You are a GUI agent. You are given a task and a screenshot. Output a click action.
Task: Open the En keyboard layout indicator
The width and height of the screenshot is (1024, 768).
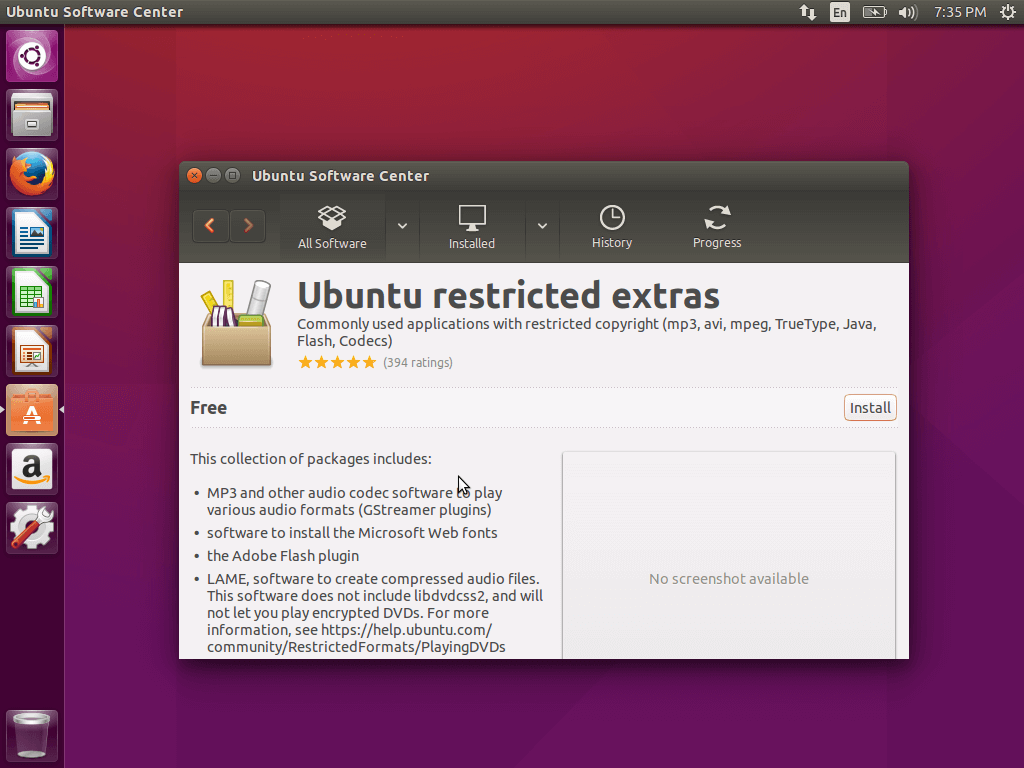(840, 12)
